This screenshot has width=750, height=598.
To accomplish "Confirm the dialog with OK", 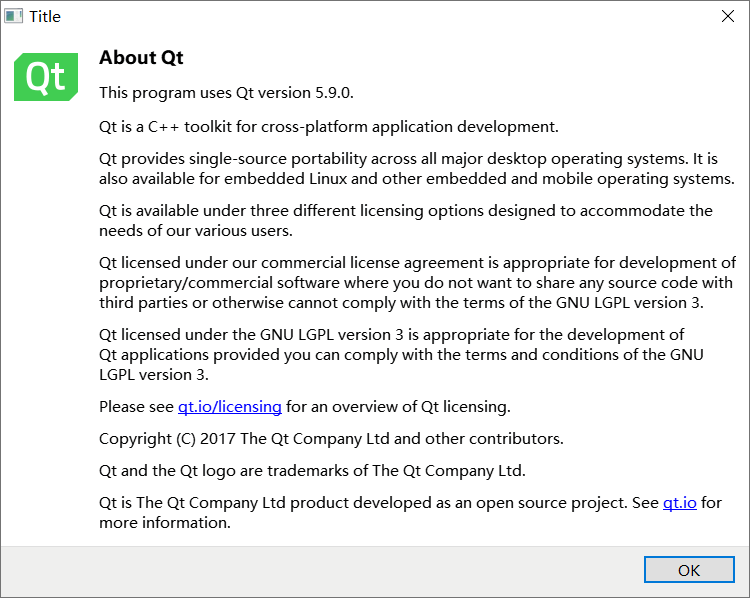I will click(x=689, y=570).
